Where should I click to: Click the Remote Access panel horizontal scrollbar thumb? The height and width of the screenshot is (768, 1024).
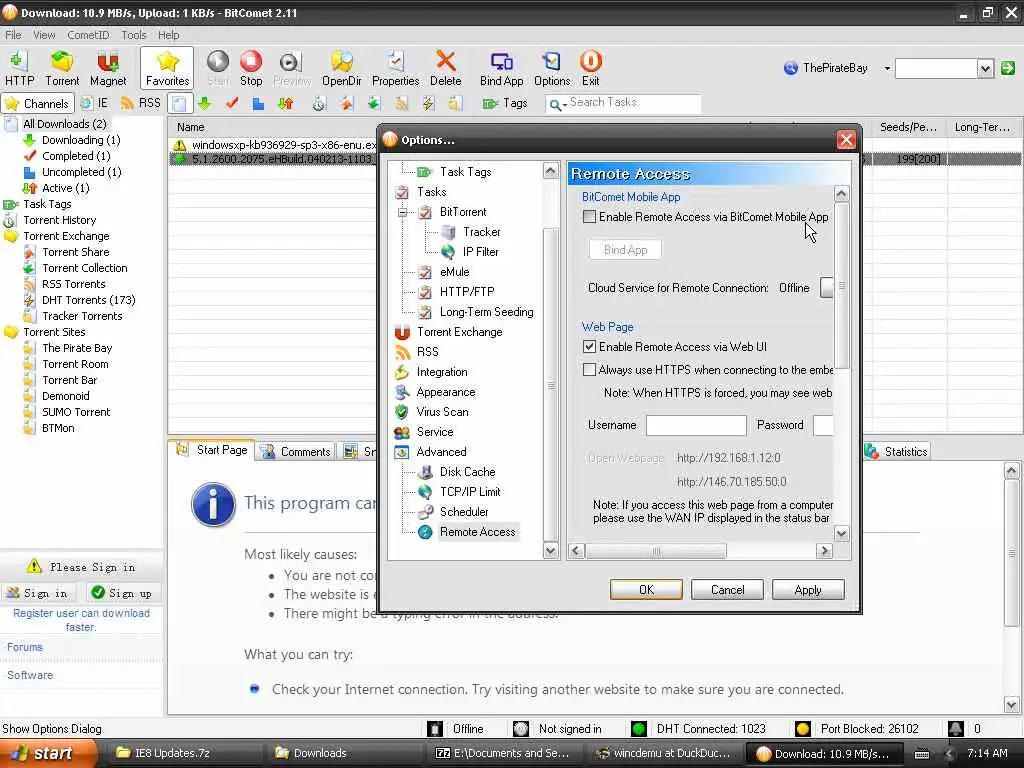[x=656, y=551]
